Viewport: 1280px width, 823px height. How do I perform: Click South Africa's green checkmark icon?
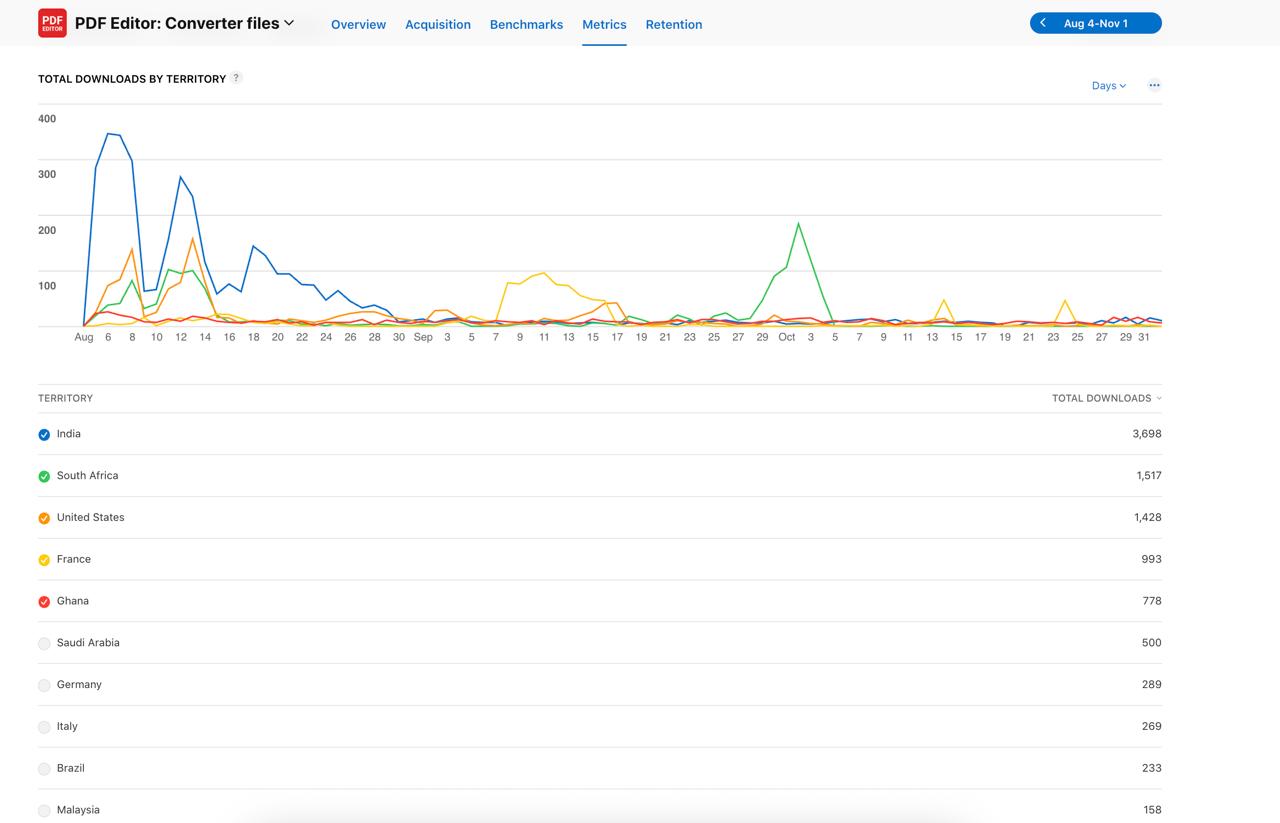click(44, 476)
